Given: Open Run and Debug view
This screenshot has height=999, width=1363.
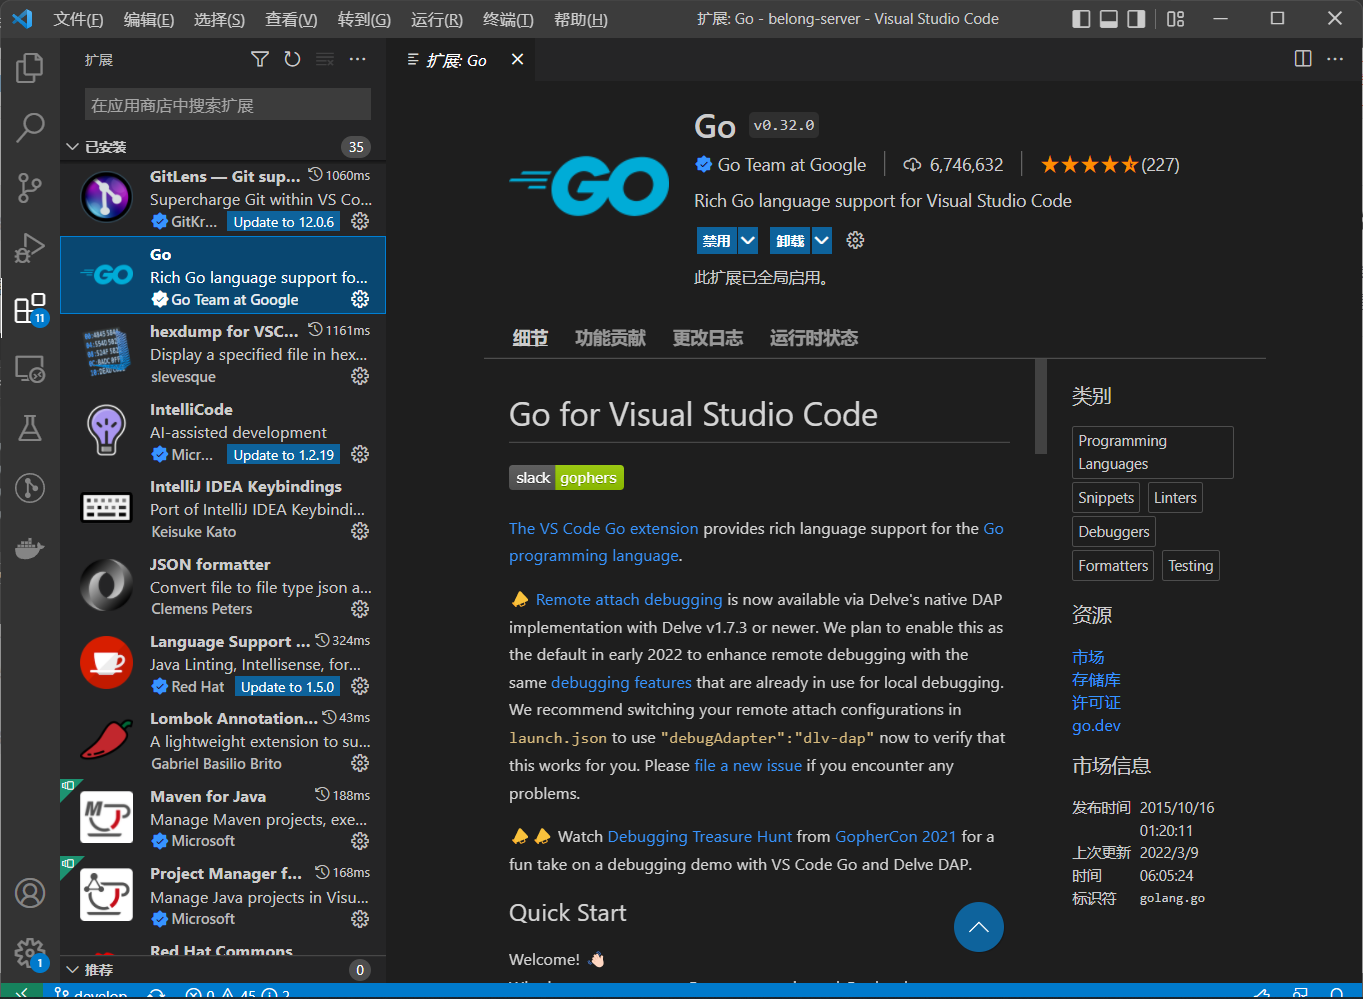Looking at the screenshot, I should (x=30, y=247).
